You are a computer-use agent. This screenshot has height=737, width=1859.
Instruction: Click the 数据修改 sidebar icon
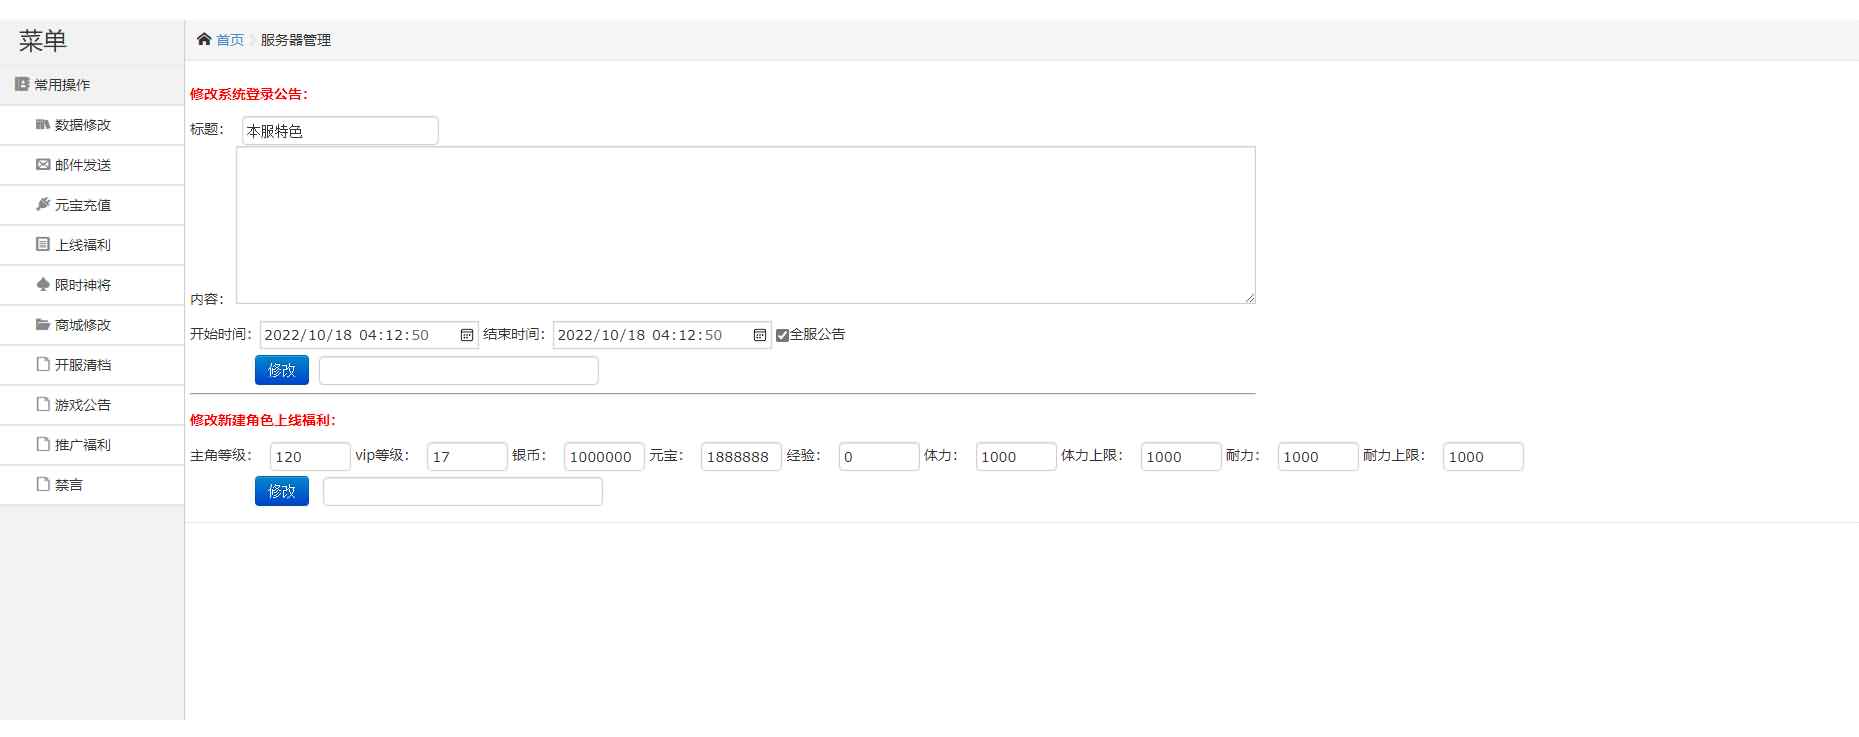(x=42, y=125)
